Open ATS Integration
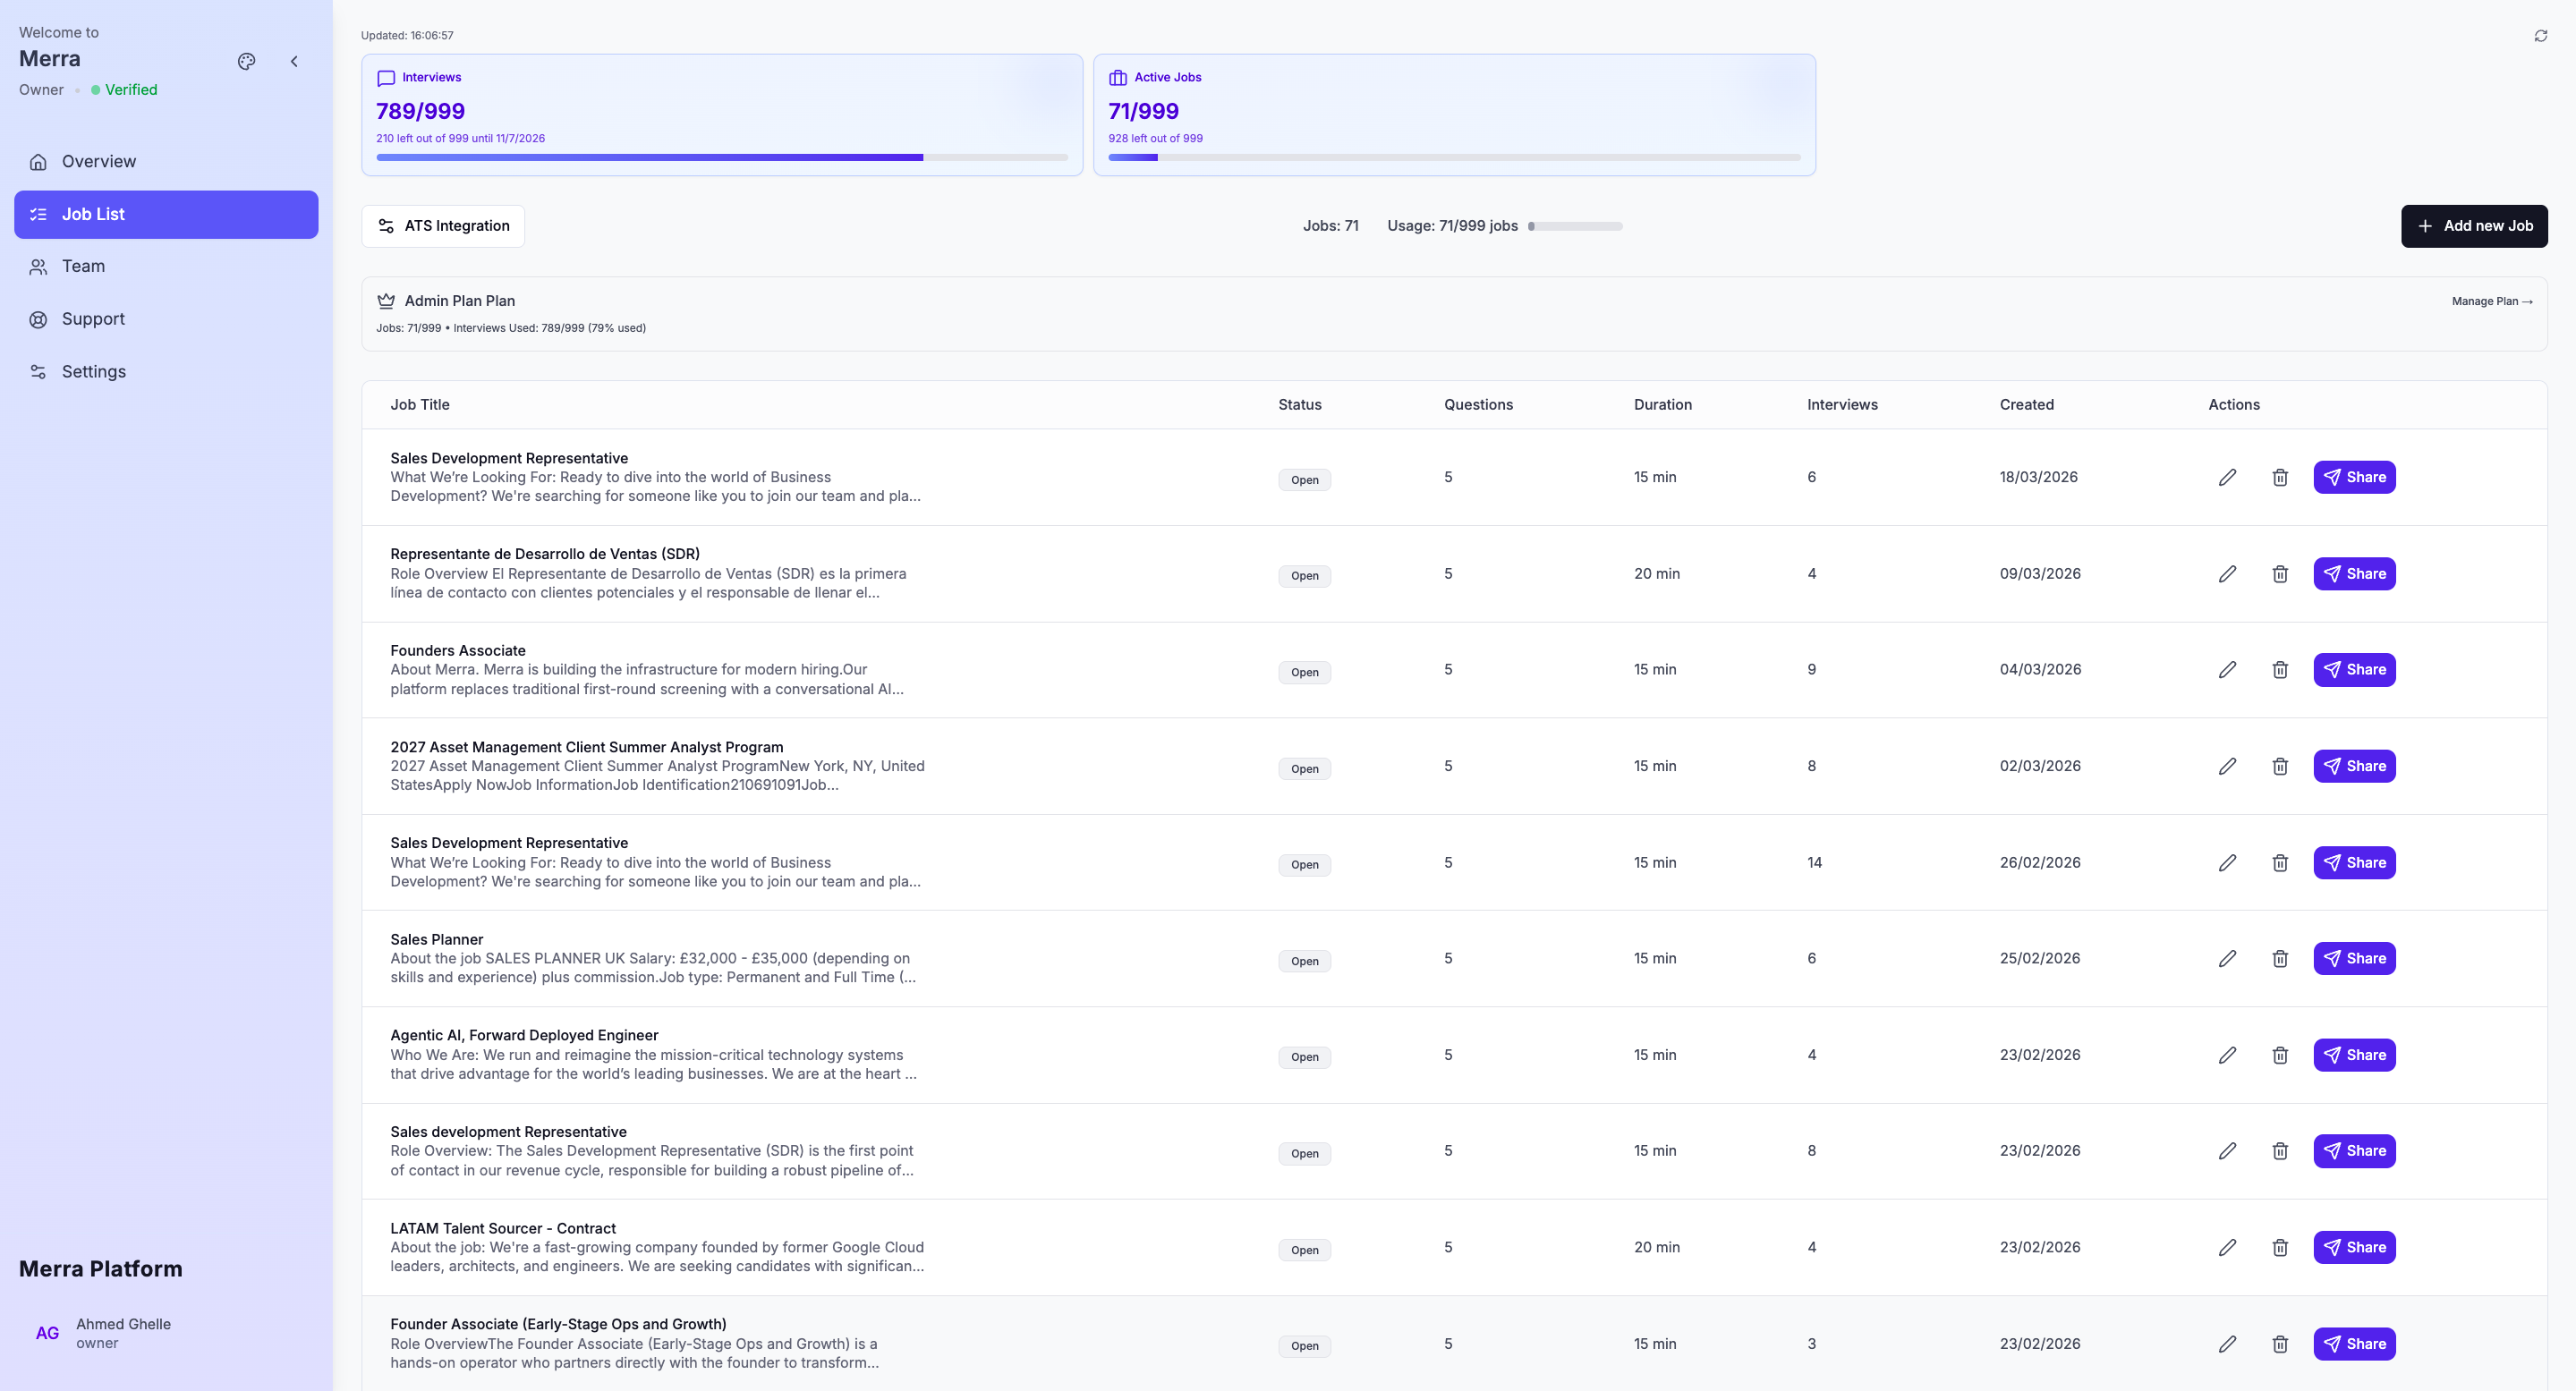Screen dimensions: 2576x1391 pyautogui.click(x=443, y=226)
